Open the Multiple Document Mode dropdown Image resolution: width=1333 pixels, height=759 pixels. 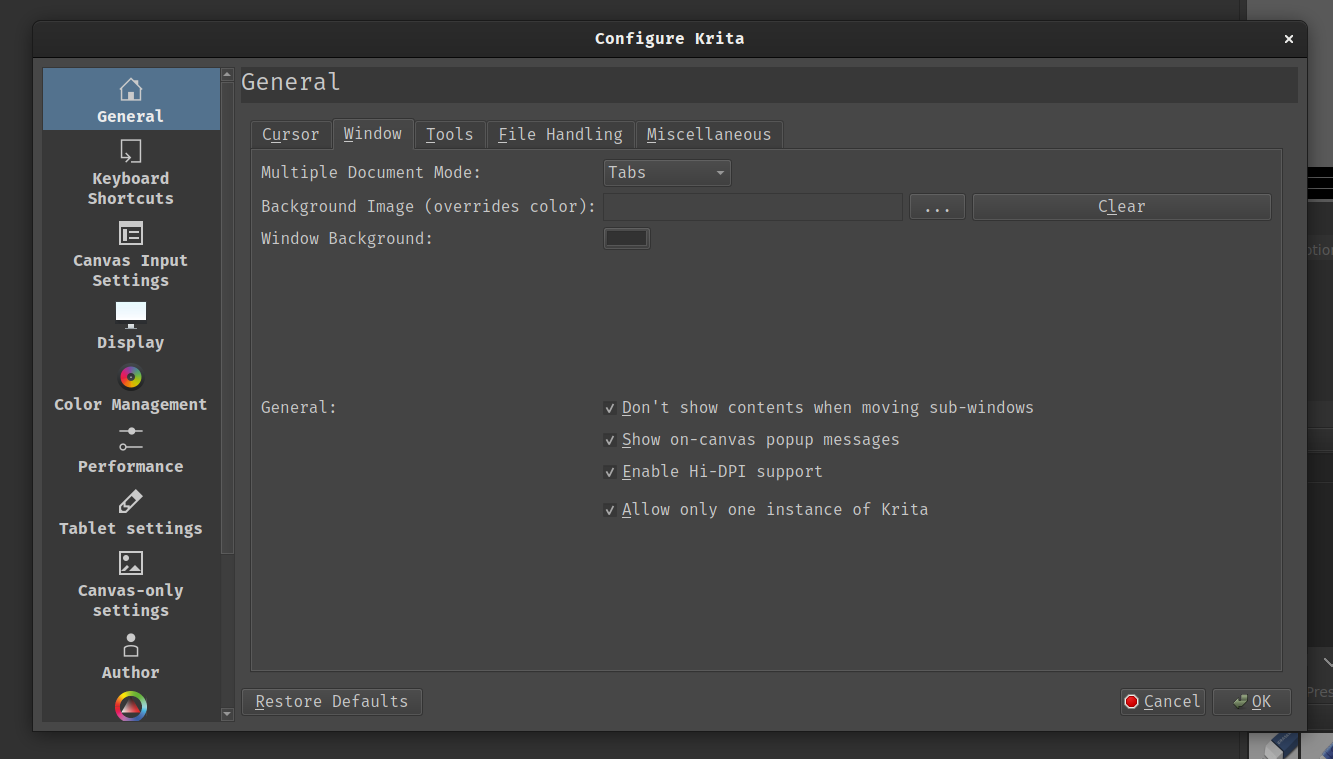point(667,173)
